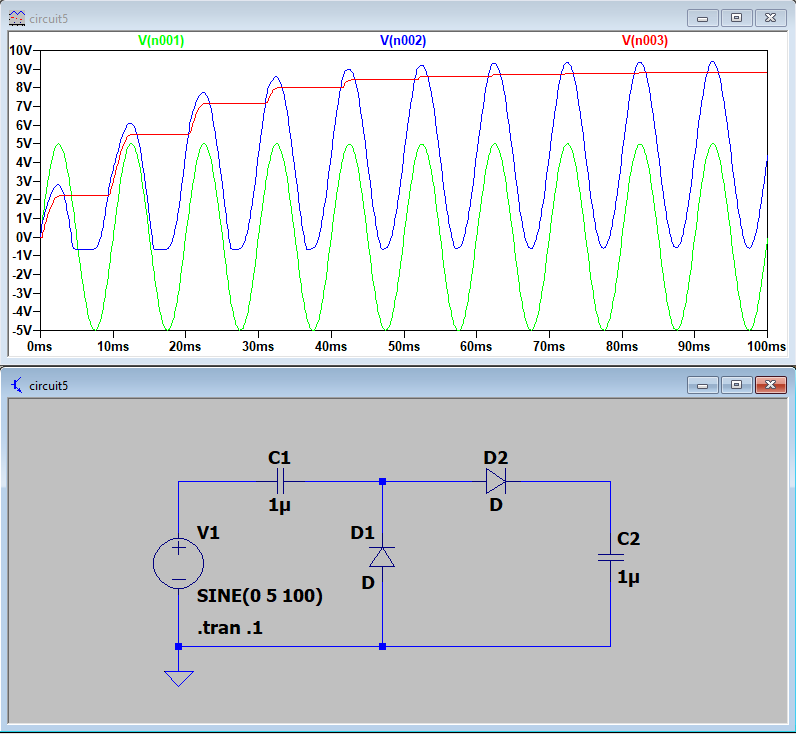The width and height of the screenshot is (796, 735).
Task: Click the schematic window title bar icon
Action: (17, 386)
